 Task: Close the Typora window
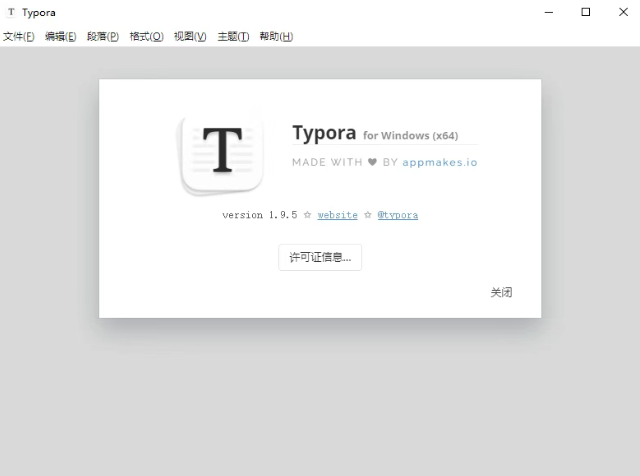pos(623,12)
